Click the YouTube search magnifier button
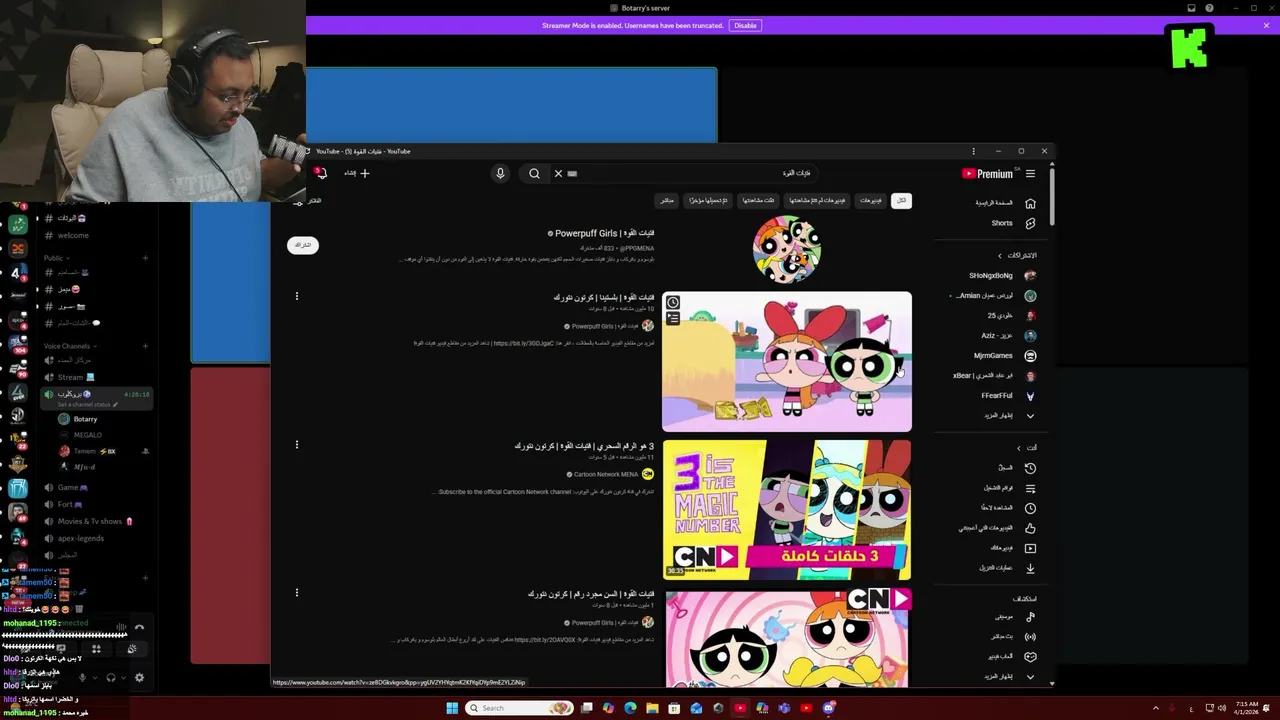 534,173
